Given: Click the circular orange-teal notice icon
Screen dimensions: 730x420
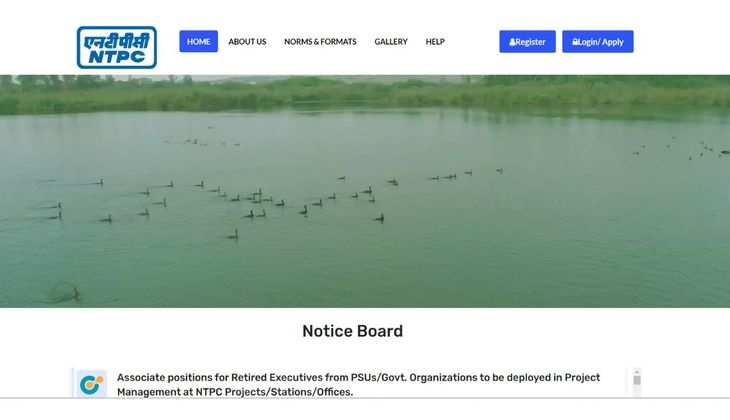Looking at the screenshot, I should (x=91, y=385).
